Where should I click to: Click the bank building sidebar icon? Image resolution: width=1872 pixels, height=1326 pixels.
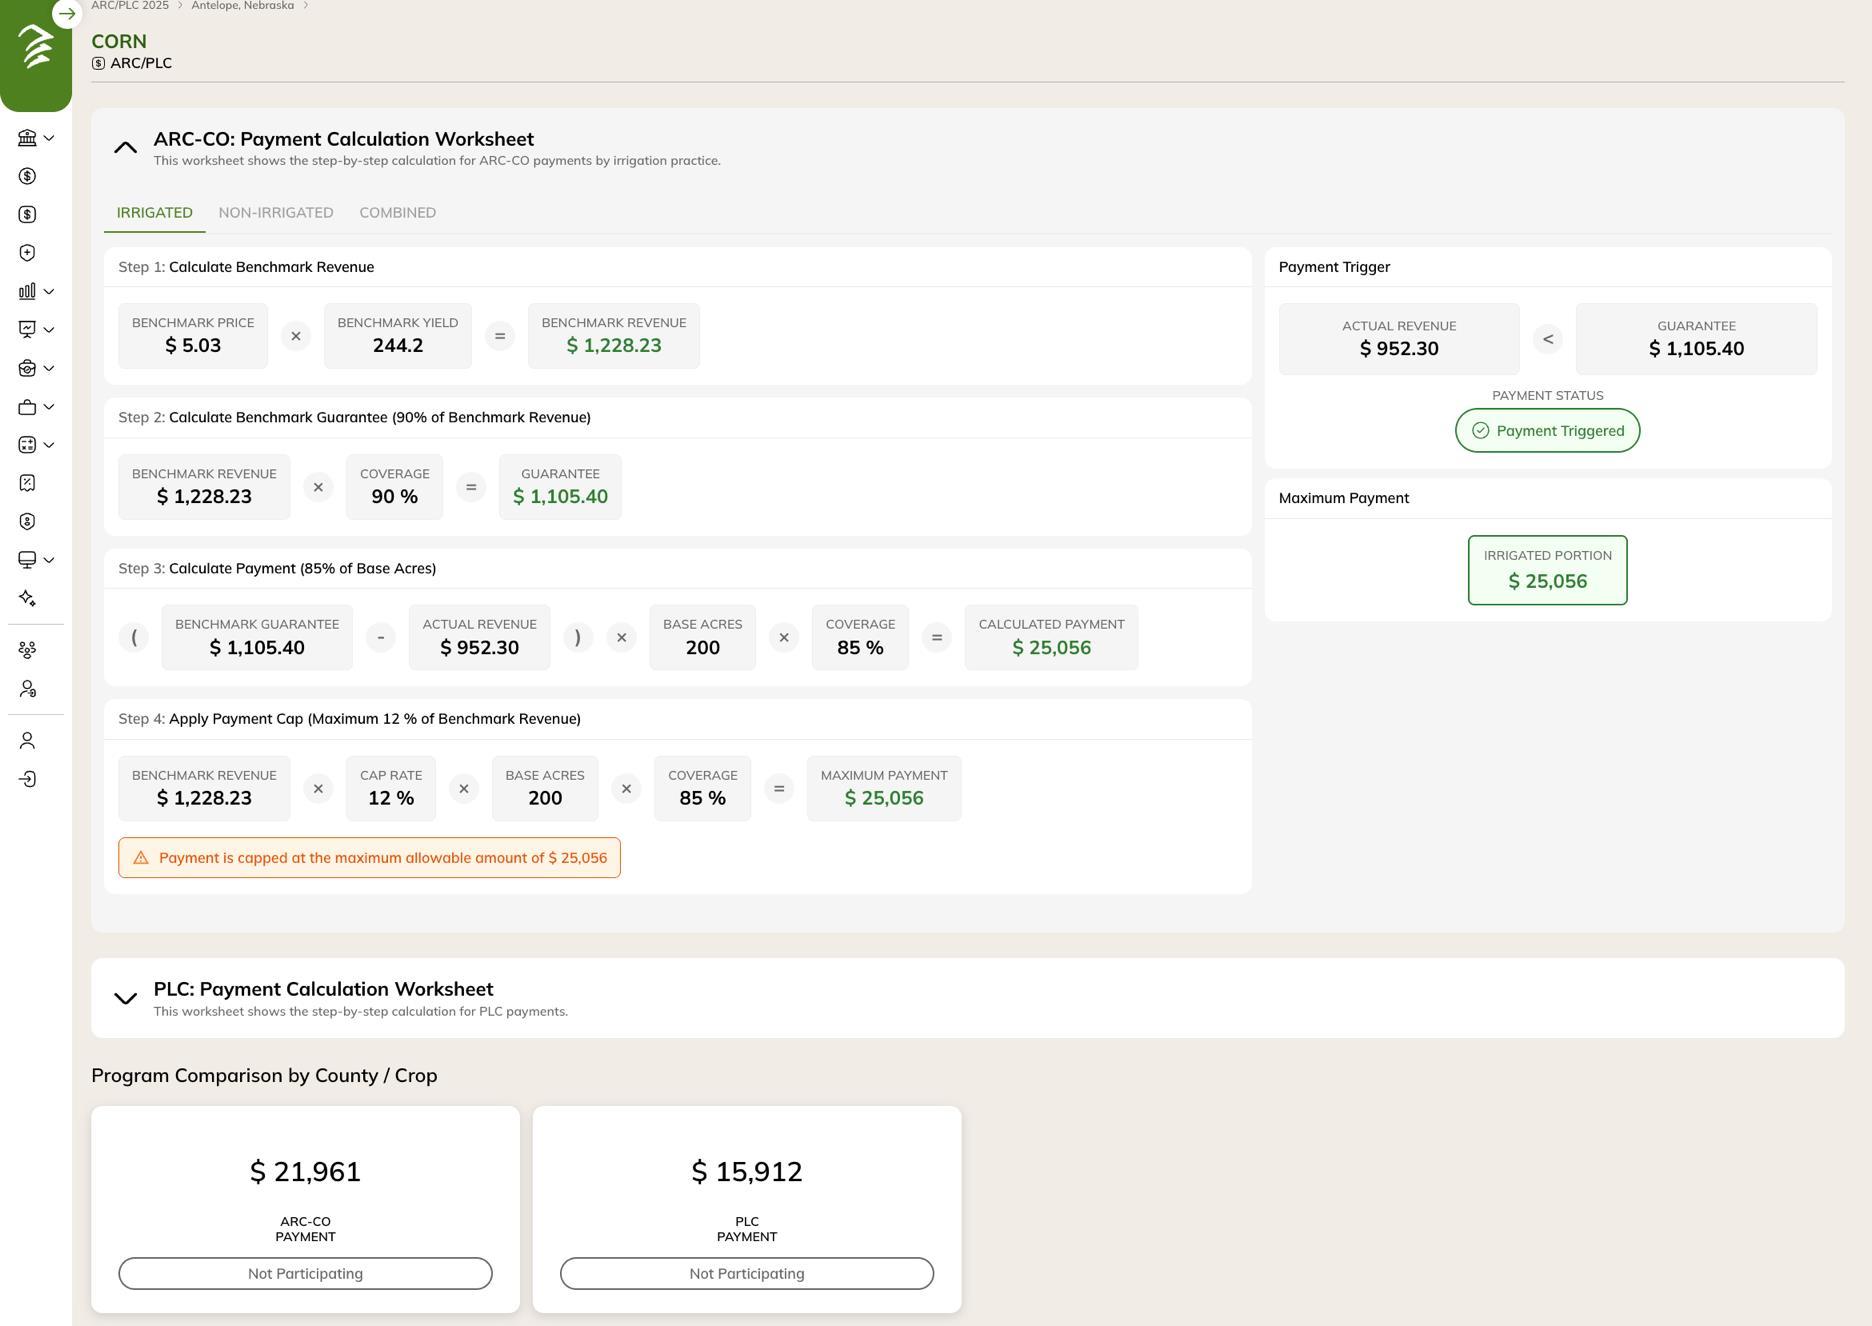click(27, 138)
